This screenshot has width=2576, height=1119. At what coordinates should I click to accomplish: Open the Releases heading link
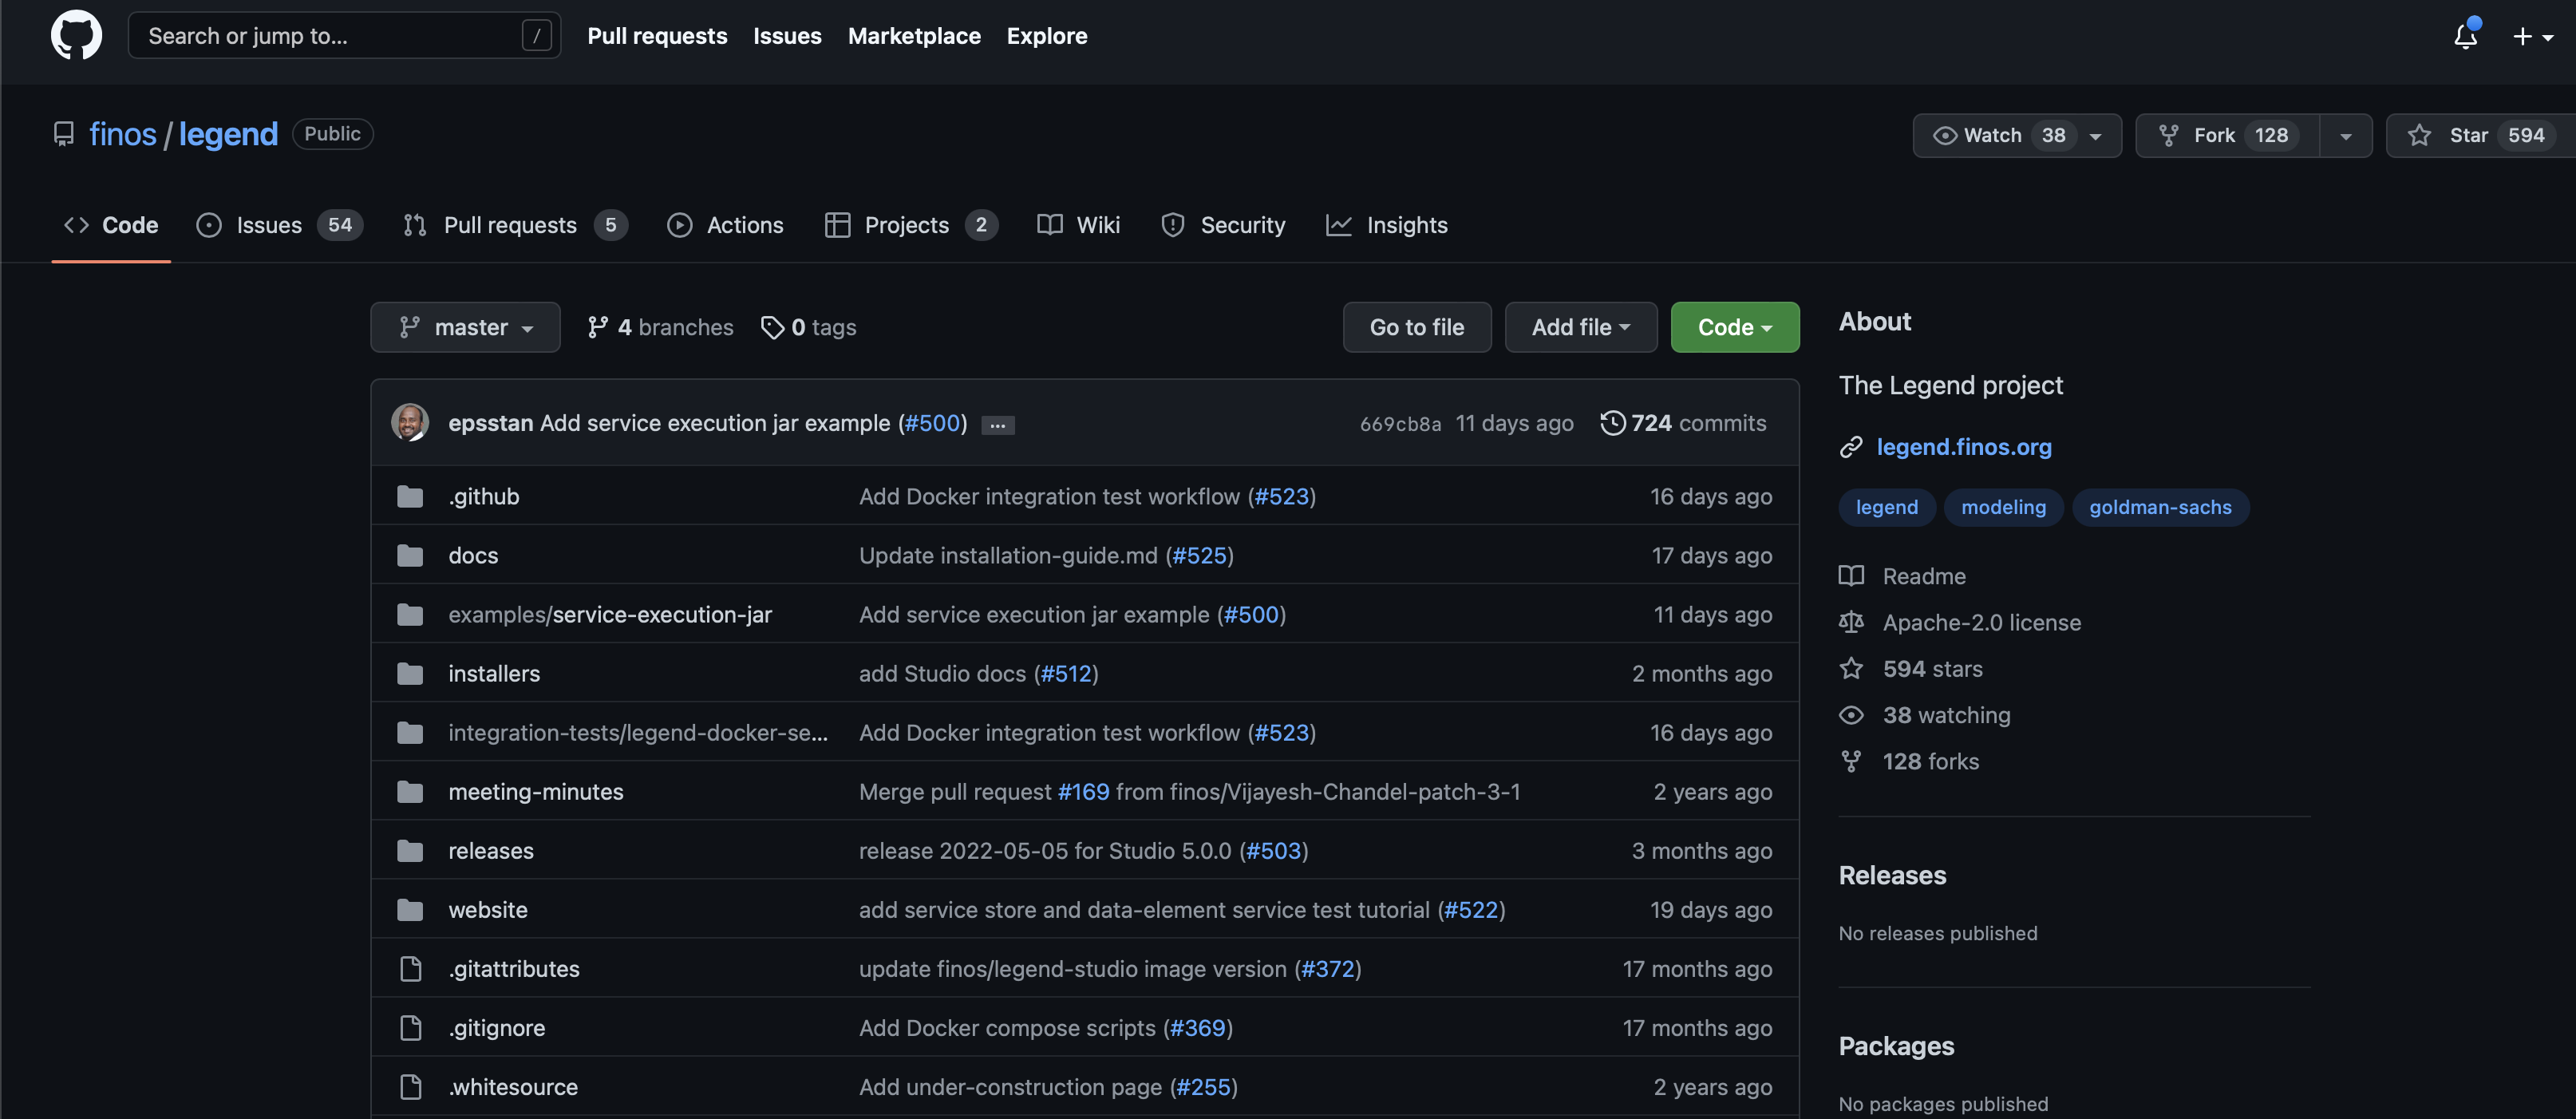[1892, 875]
